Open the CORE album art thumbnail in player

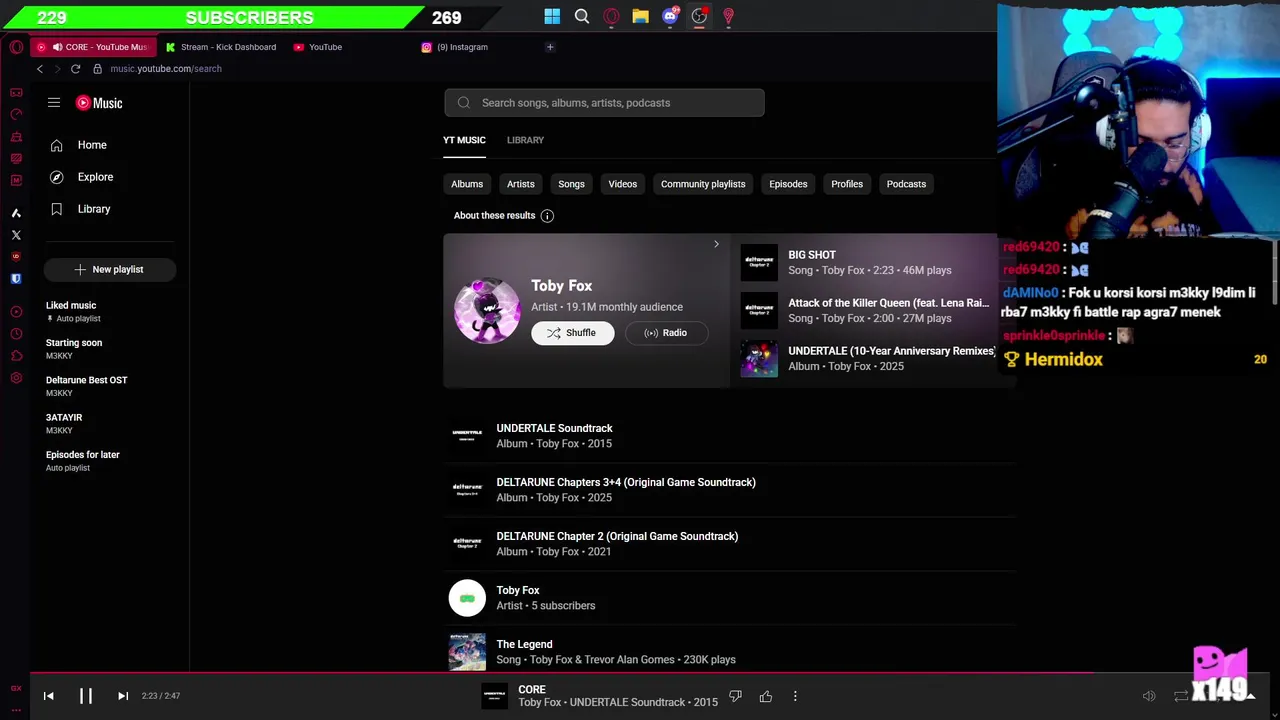(x=495, y=696)
